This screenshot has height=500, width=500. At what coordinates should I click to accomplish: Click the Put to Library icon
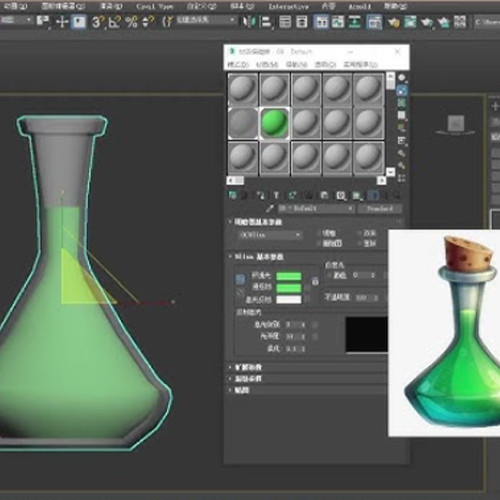coord(324,195)
